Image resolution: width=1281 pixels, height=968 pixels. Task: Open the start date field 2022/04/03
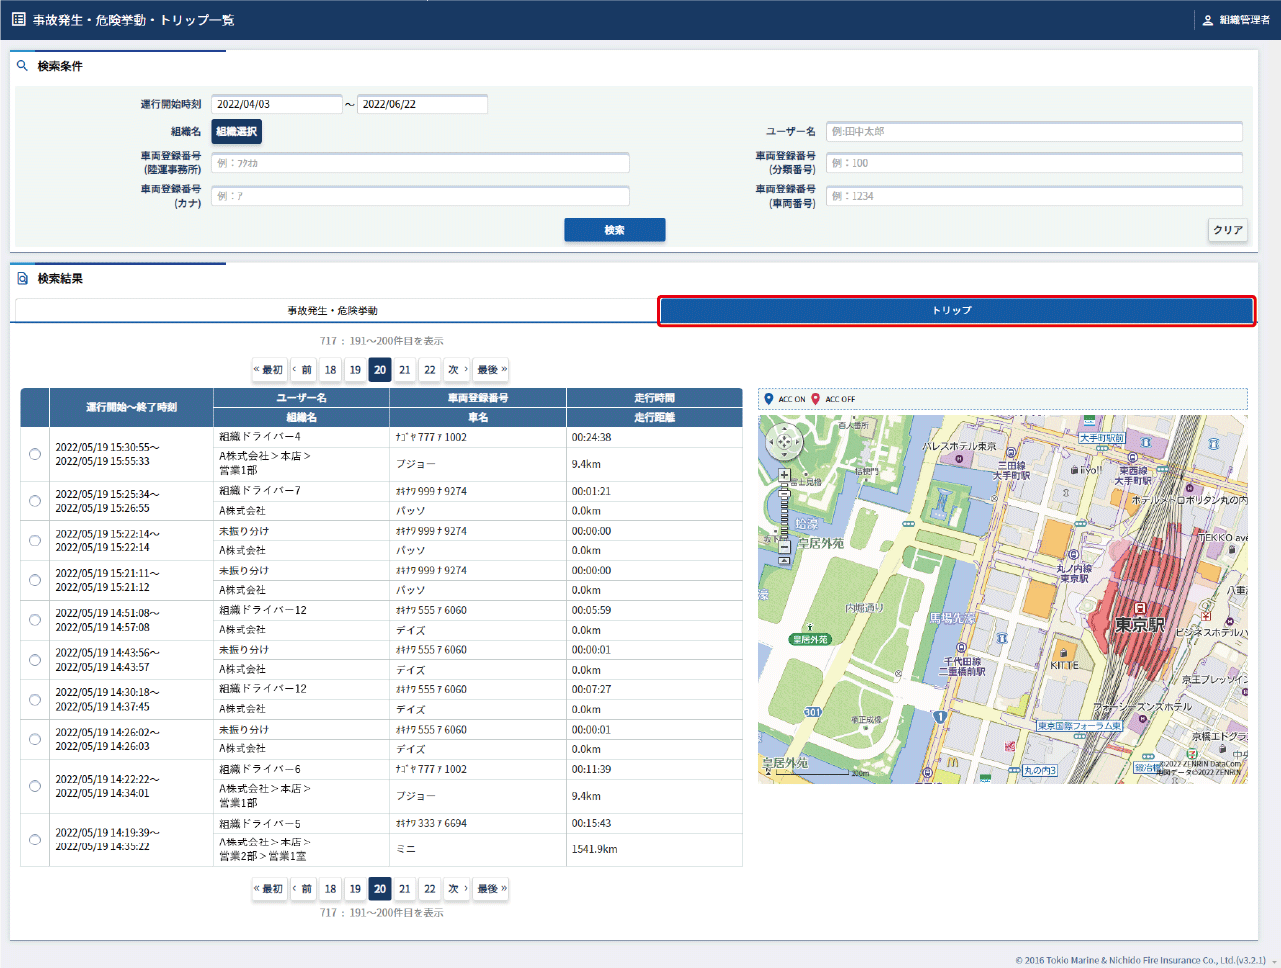(x=276, y=104)
